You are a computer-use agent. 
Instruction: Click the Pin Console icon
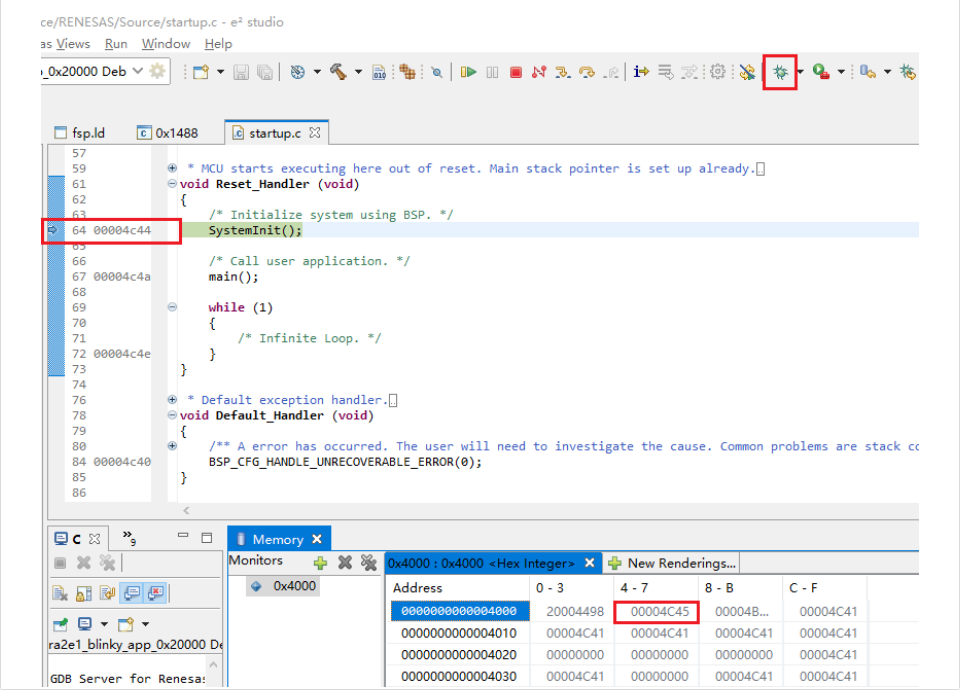(x=61, y=624)
